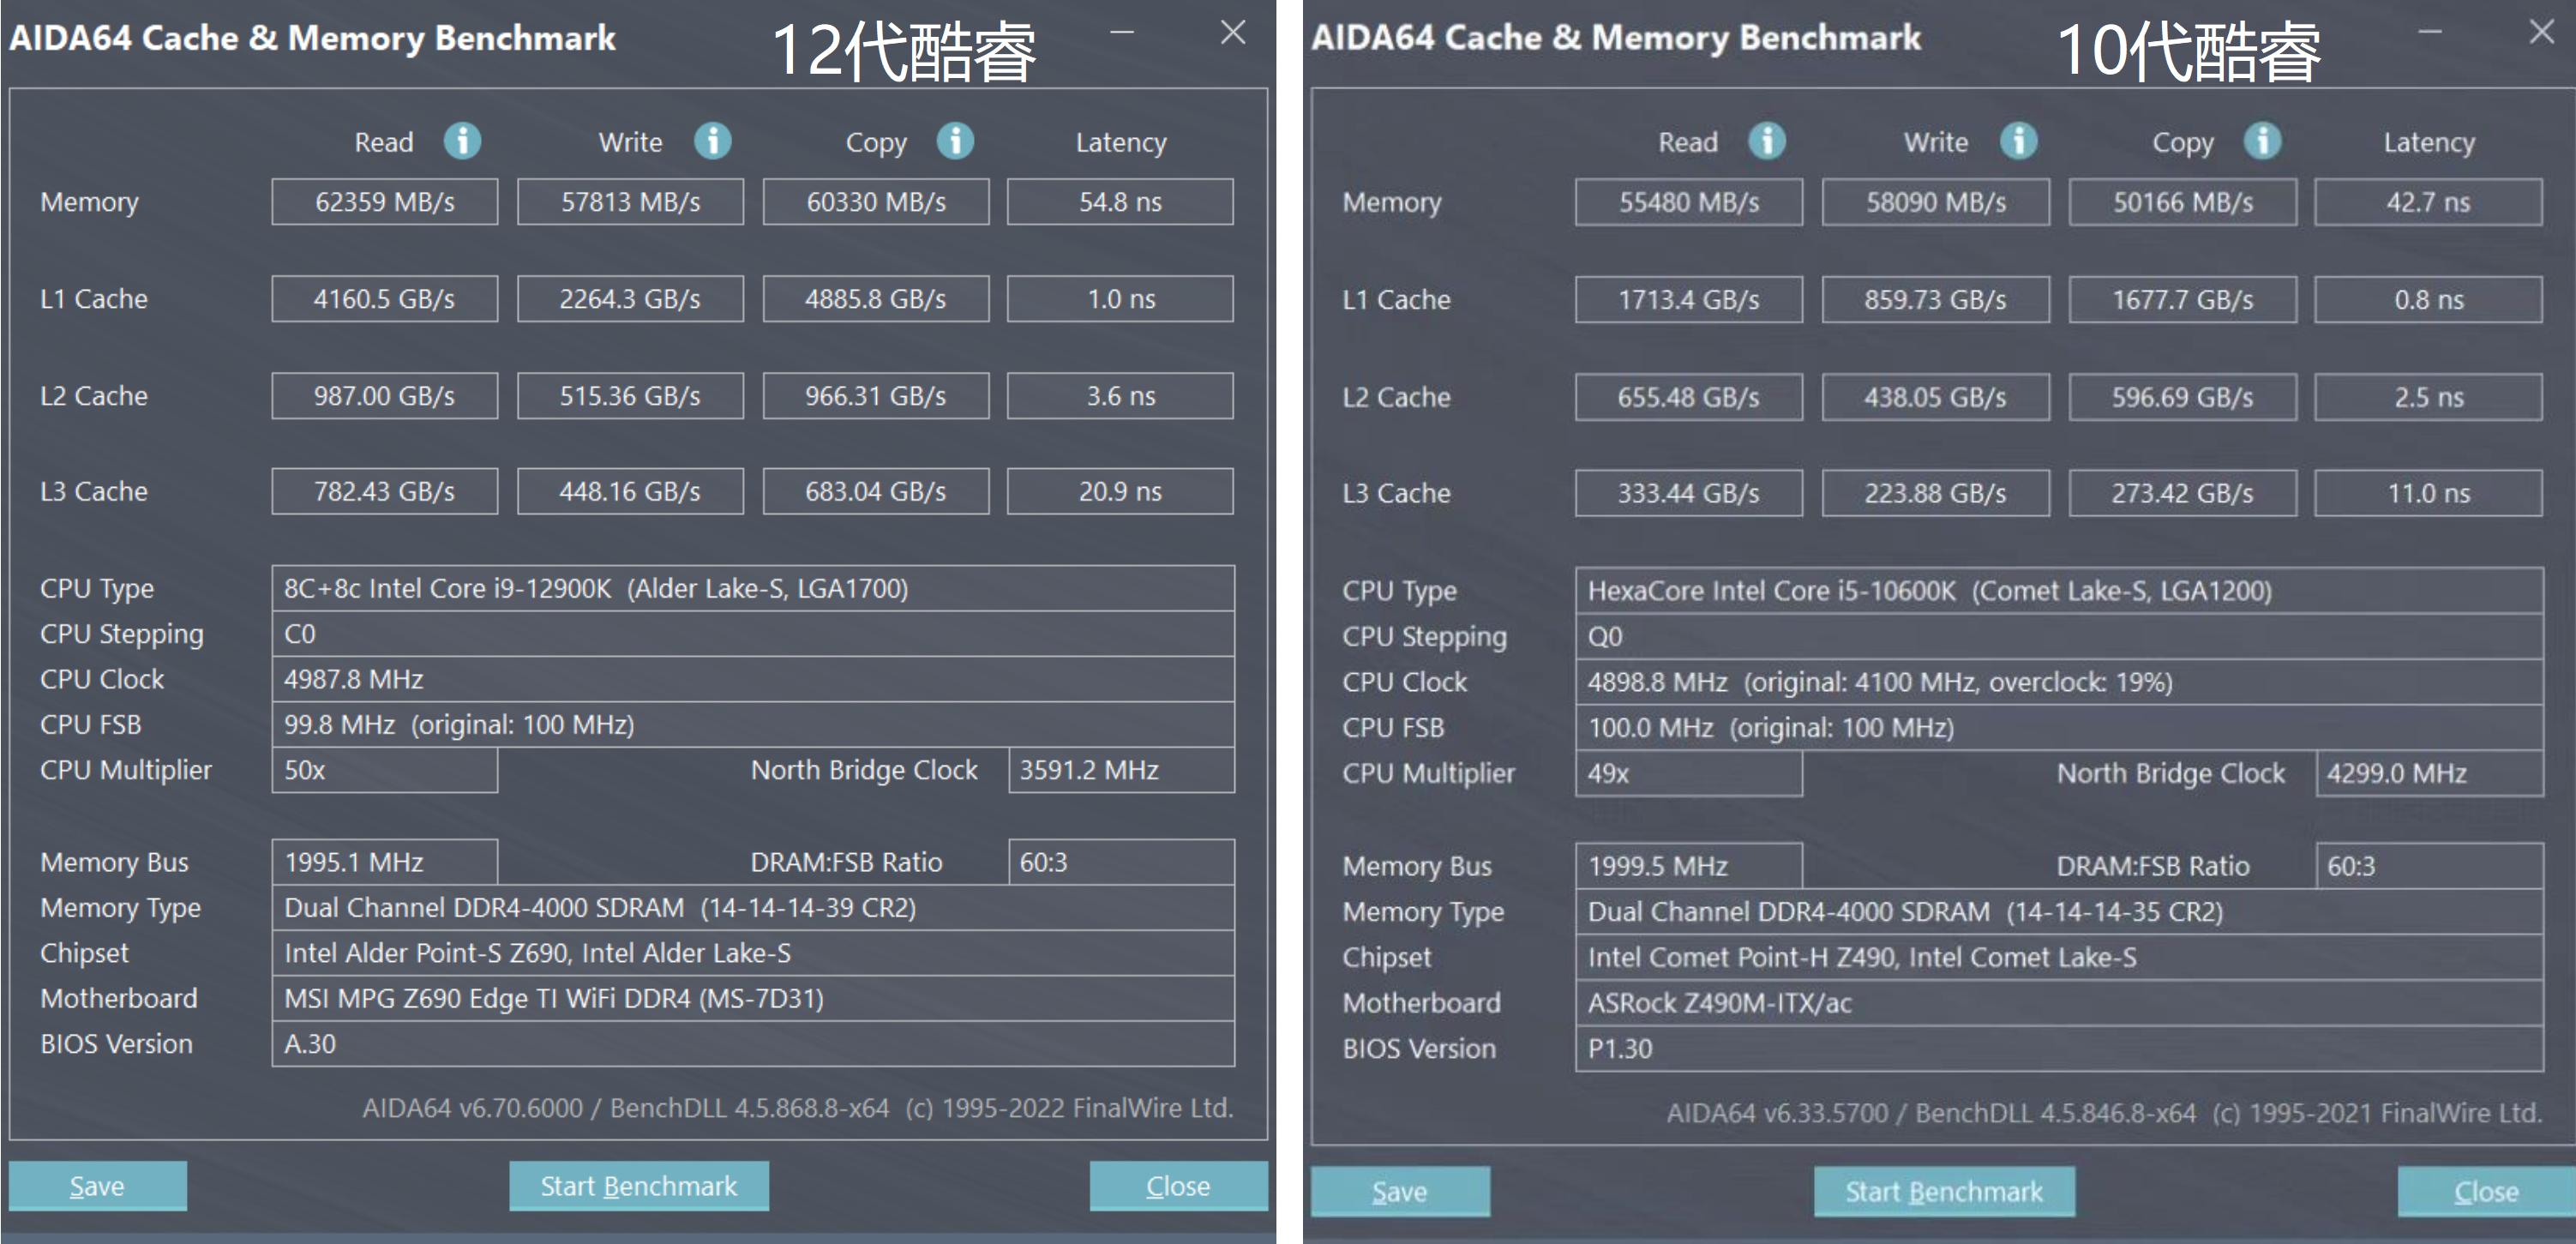Select memory write value 57813 MB/s
2576x1244 pixels.
(630, 202)
